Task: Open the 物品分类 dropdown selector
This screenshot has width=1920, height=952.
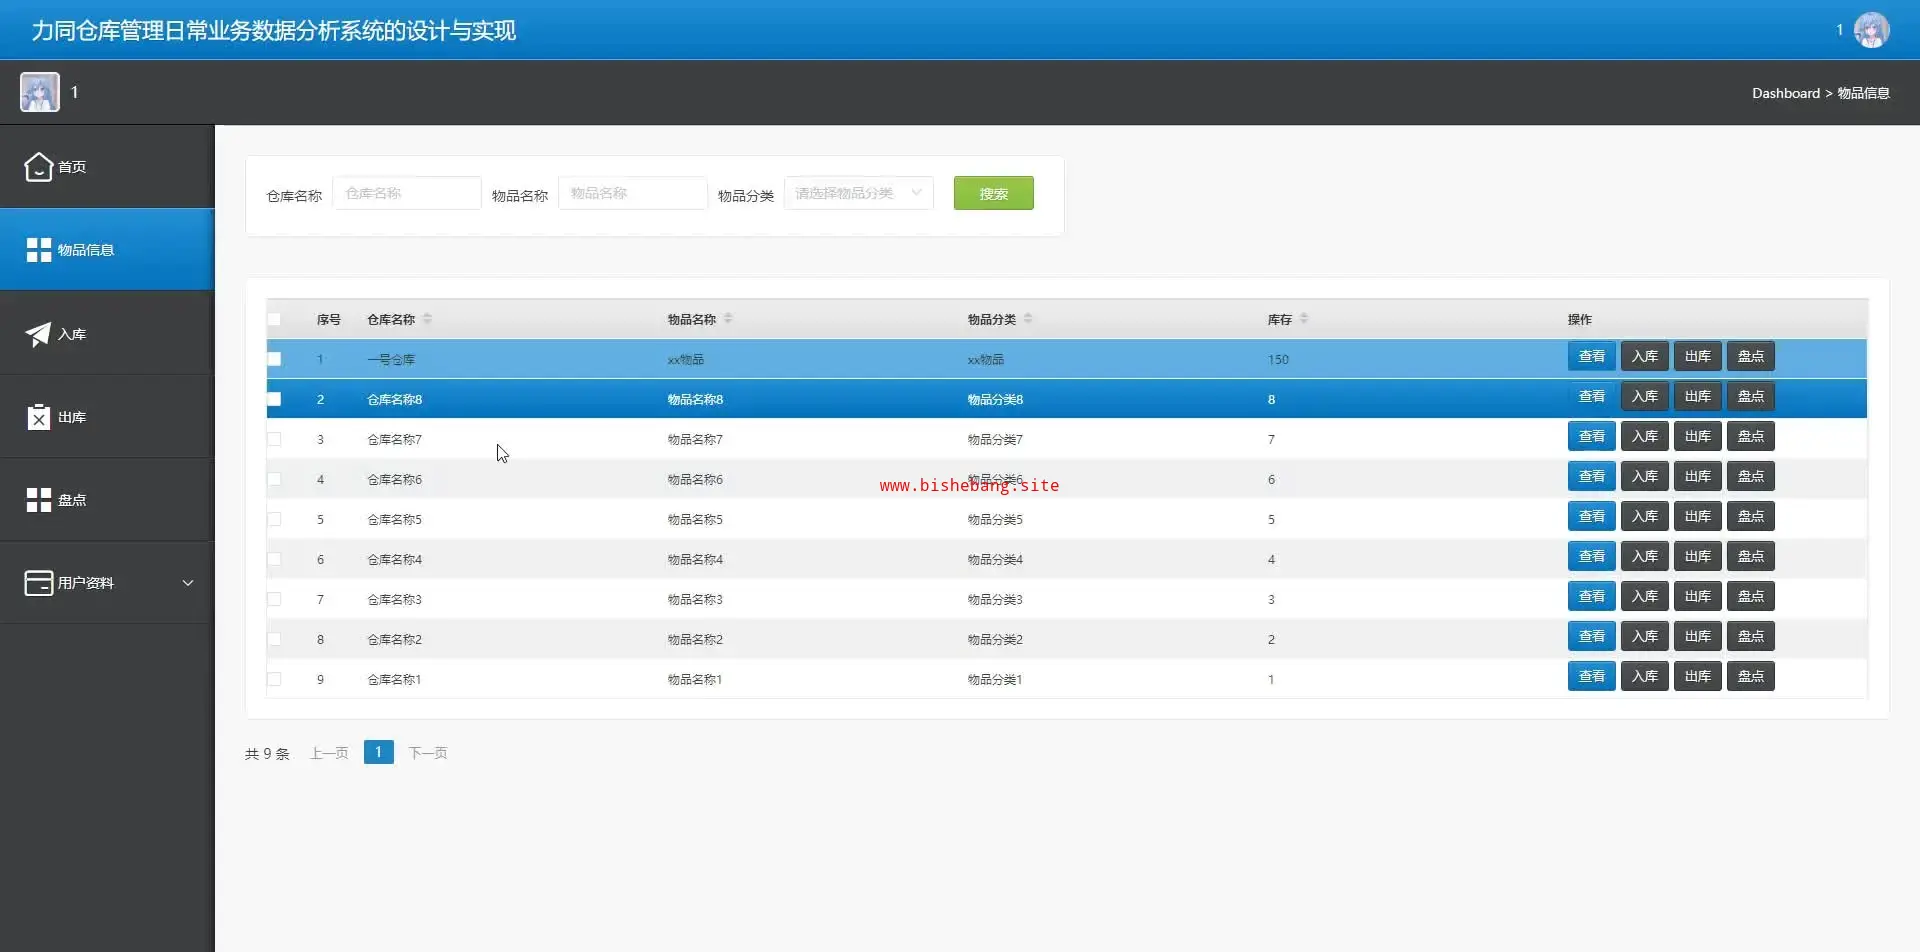Action: pyautogui.click(x=858, y=193)
